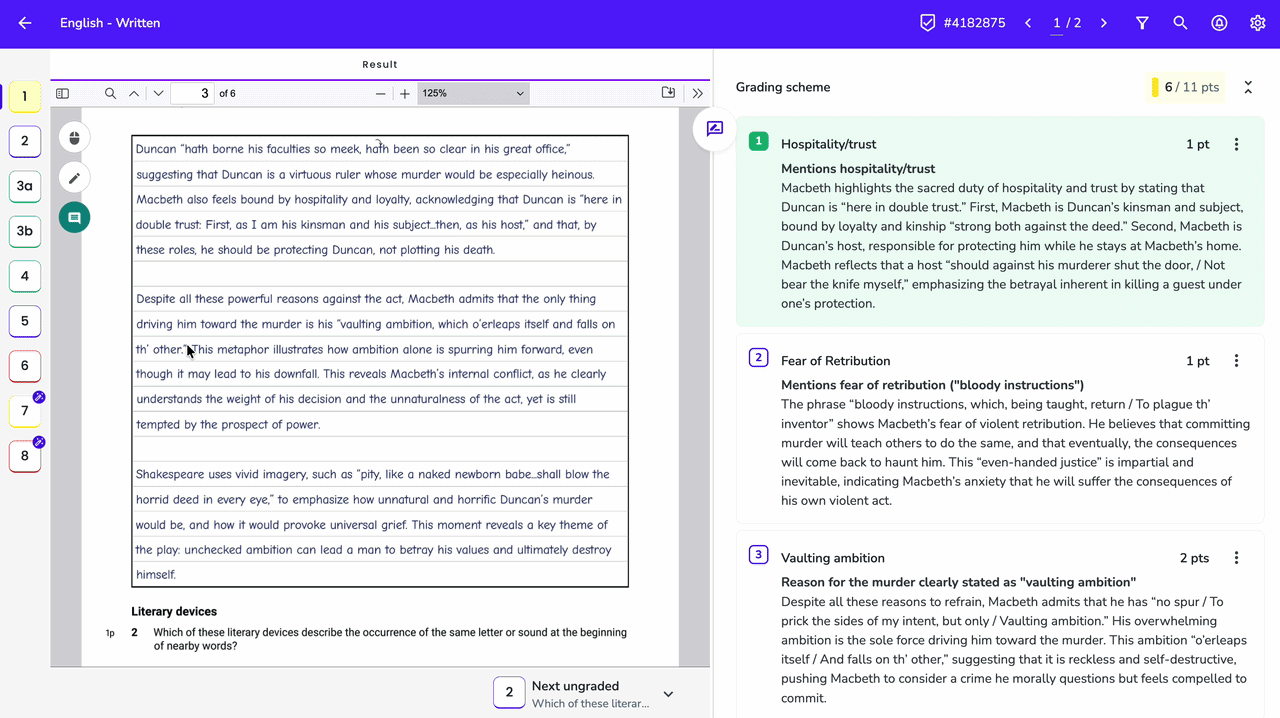Select the mouse pointer tool

(x=74, y=137)
